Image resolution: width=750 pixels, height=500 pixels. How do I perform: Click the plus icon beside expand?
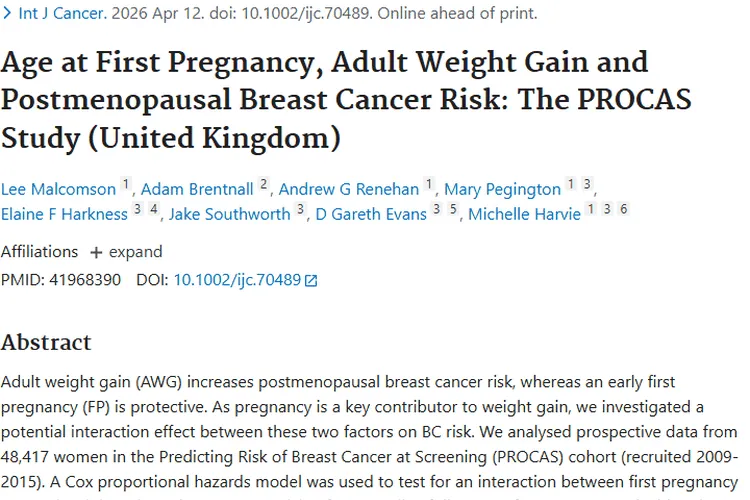(96, 252)
